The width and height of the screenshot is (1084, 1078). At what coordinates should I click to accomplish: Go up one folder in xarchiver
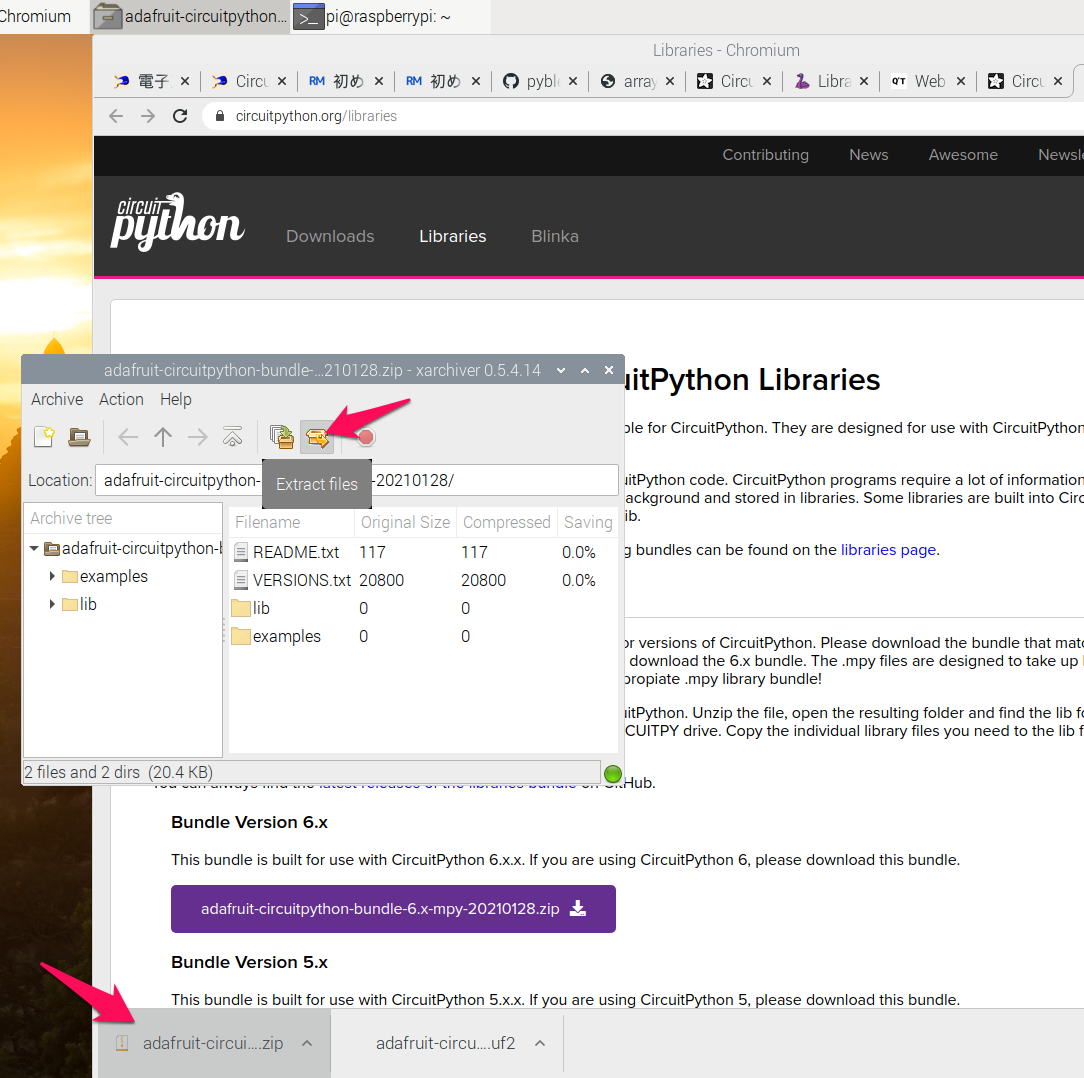(163, 437)
